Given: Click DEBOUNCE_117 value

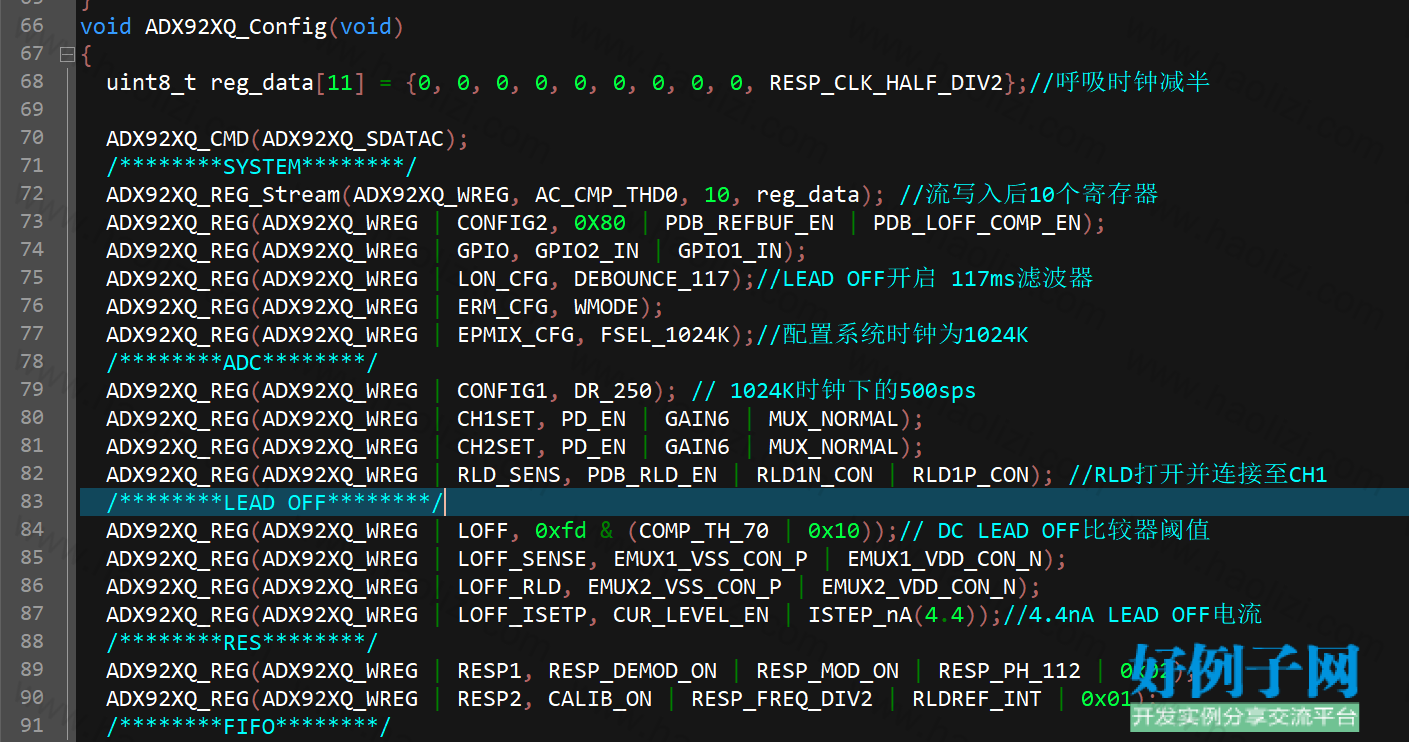Looking at the screenshot, I should pyautogui.click(x=652, y=278).
